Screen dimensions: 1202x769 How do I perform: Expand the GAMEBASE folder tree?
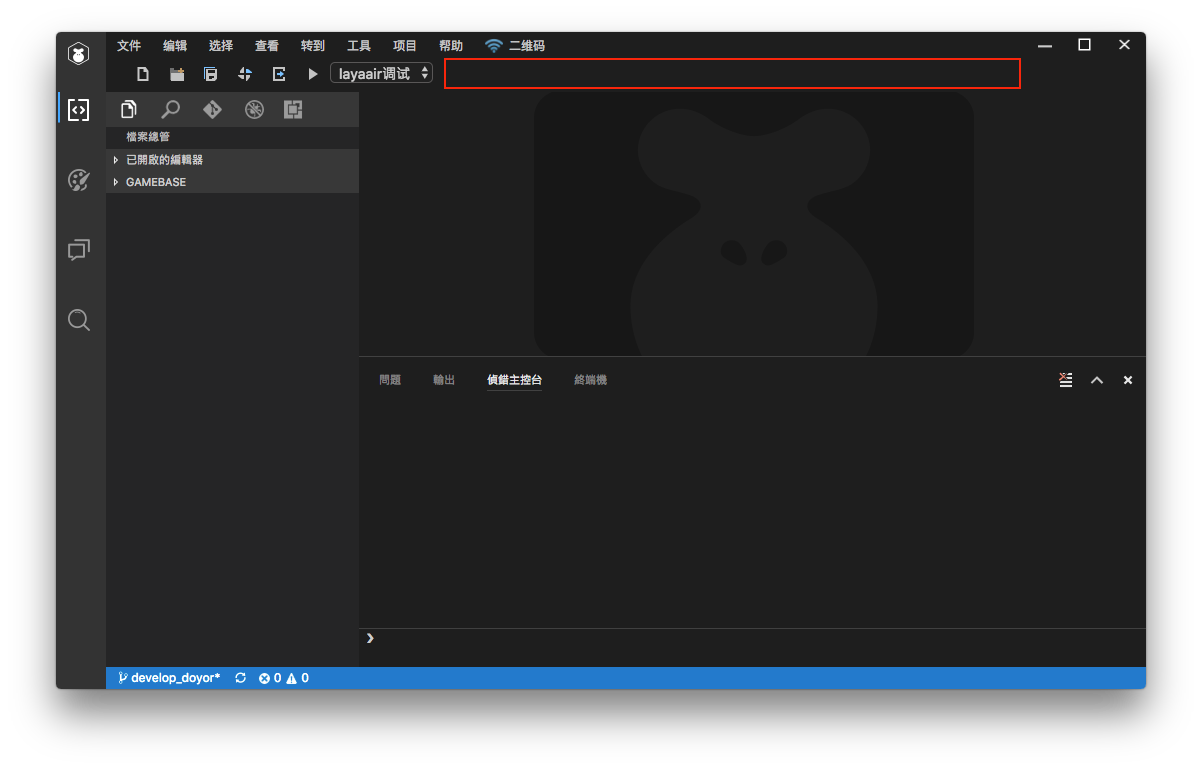click(155, 182)
